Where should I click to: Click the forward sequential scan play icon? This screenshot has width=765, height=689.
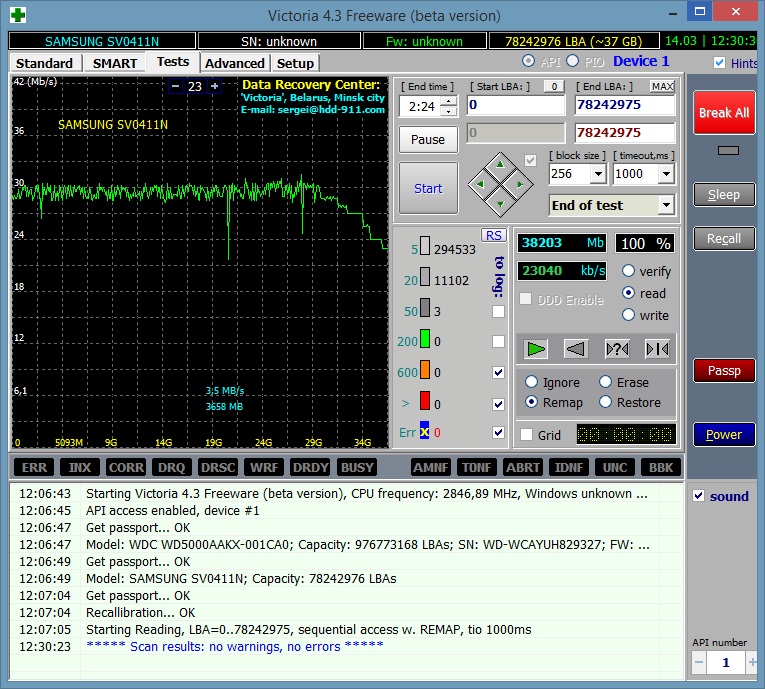click(537, 348)
